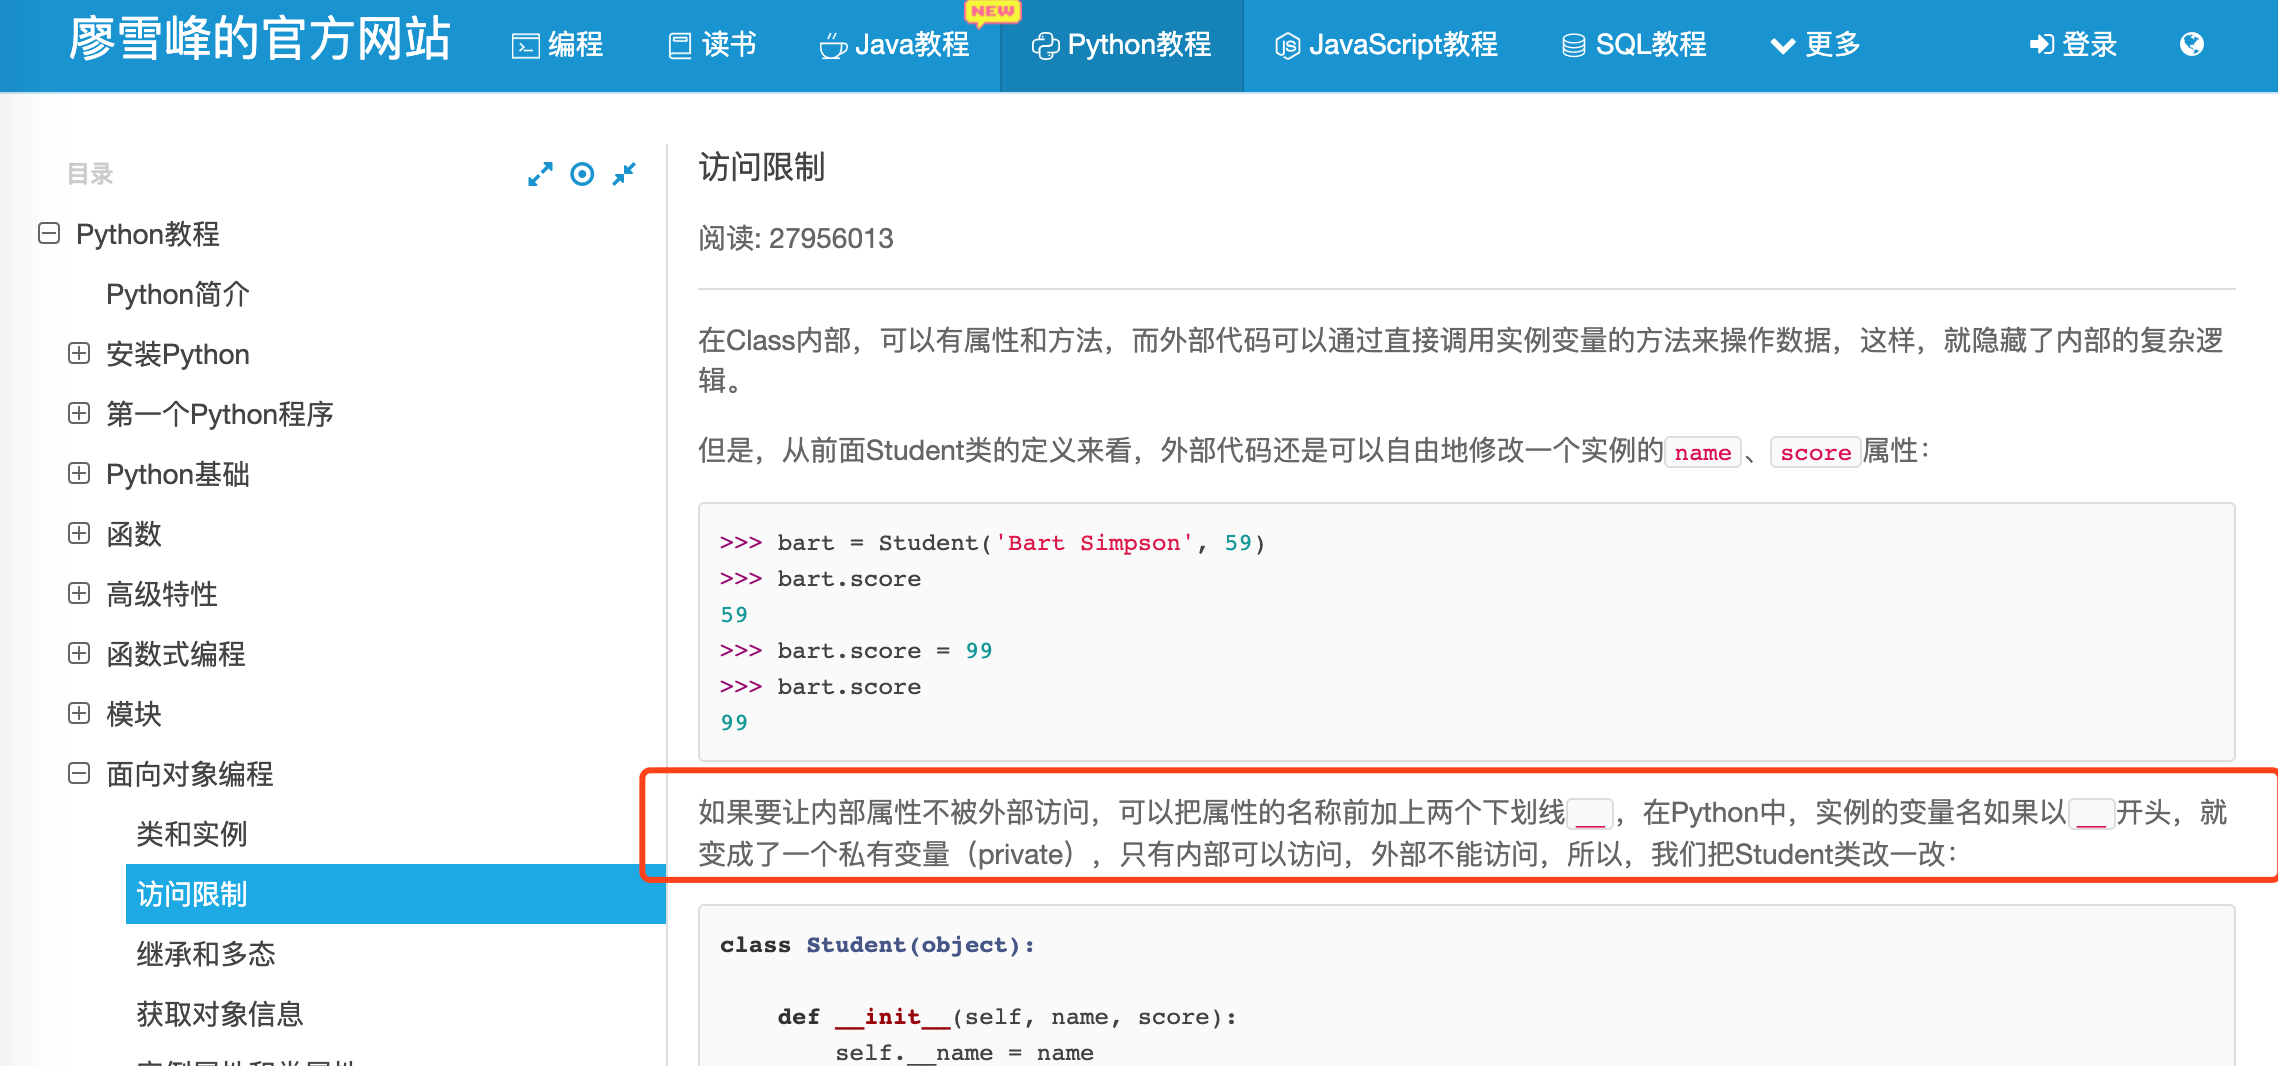This screenshot has height=1066, width=2278.
Task: Click the NEW badge above Java教程
Action: 993,12
